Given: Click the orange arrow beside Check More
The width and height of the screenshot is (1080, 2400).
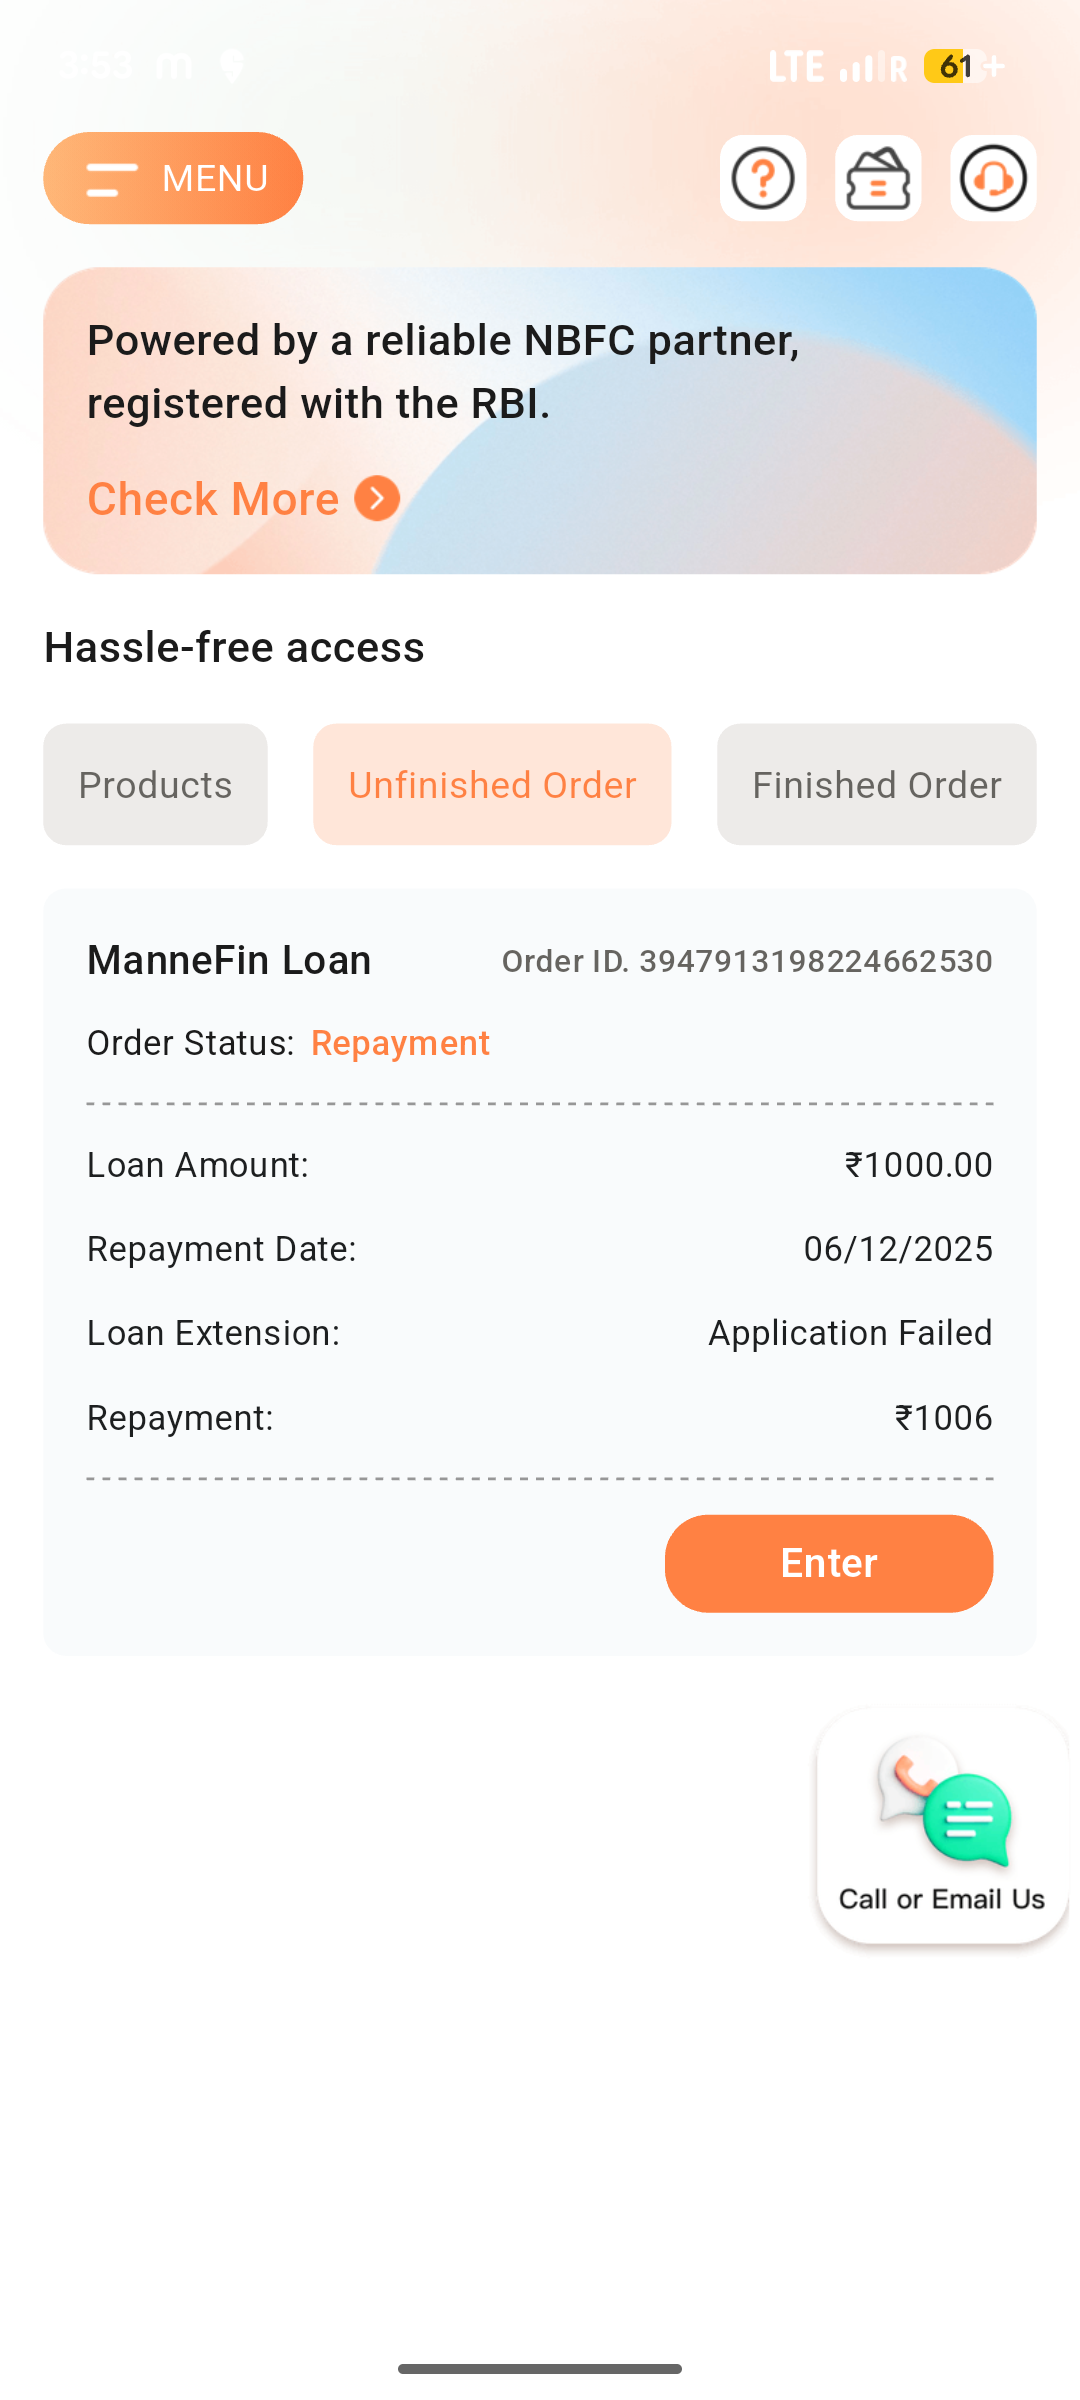Looking at the screenshot, I should (377, 499).
